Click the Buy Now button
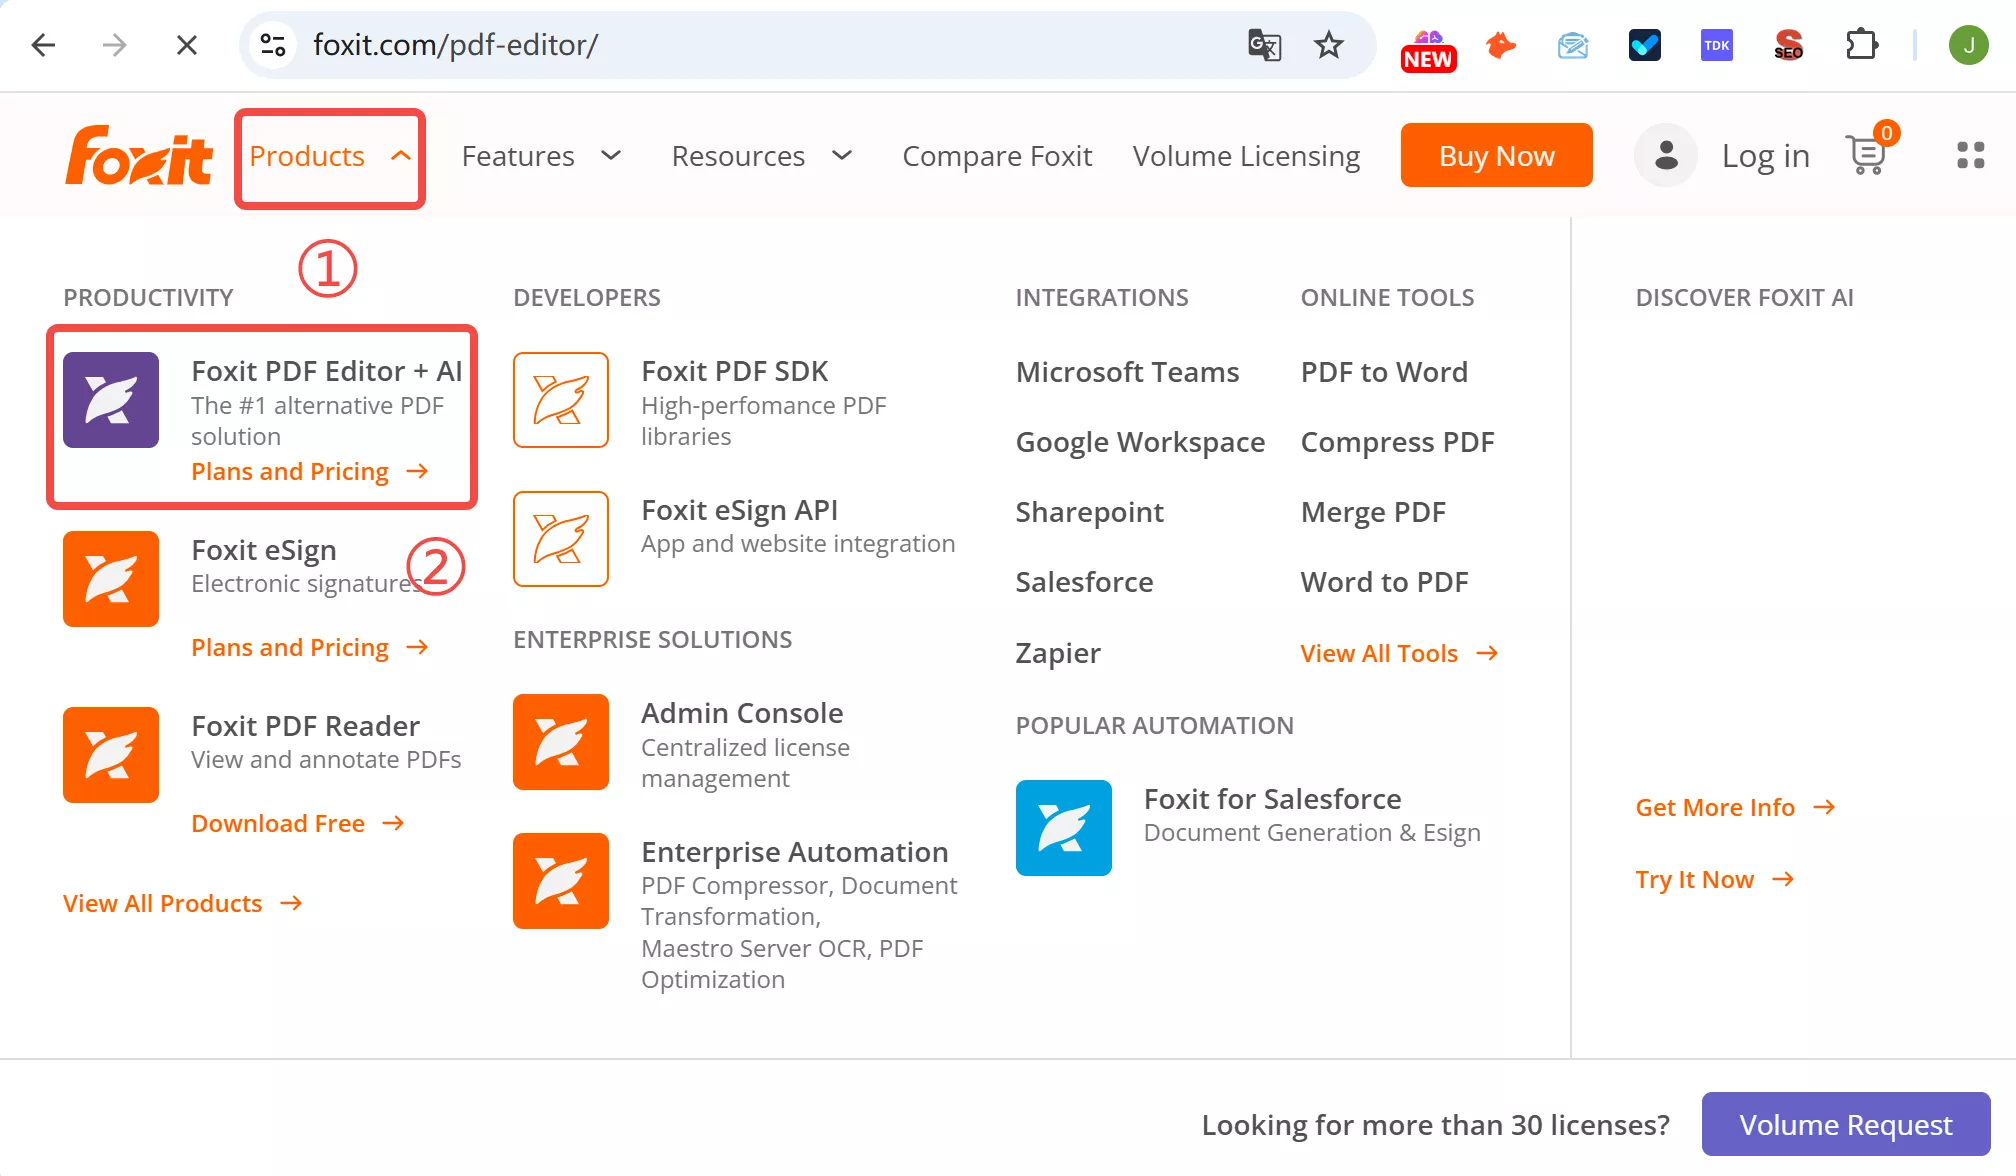 click(x=1496, y=155)
